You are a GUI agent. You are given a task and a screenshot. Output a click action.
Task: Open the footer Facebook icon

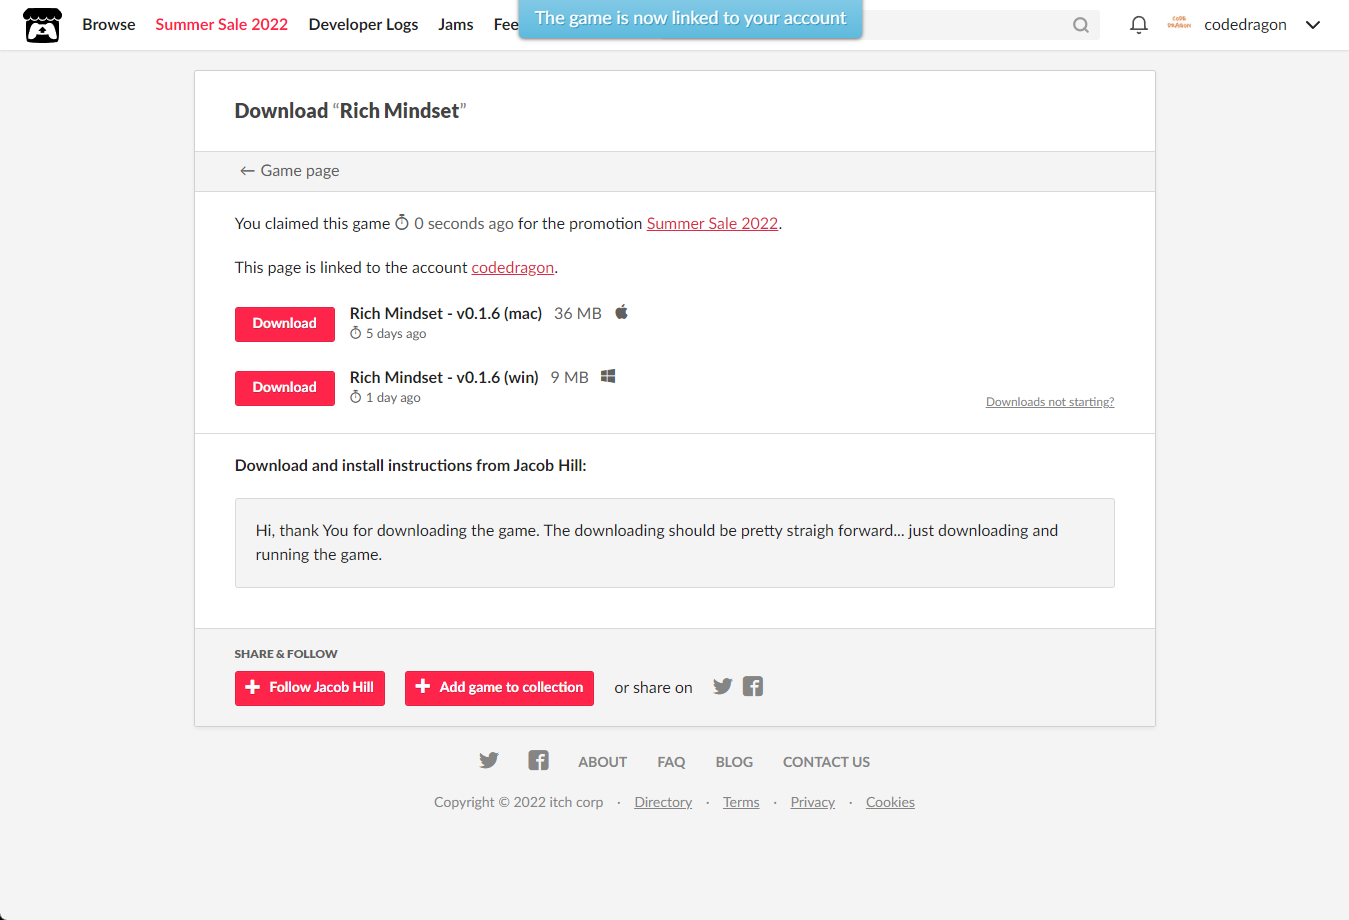pyautogui.click(x=538, y=760)
